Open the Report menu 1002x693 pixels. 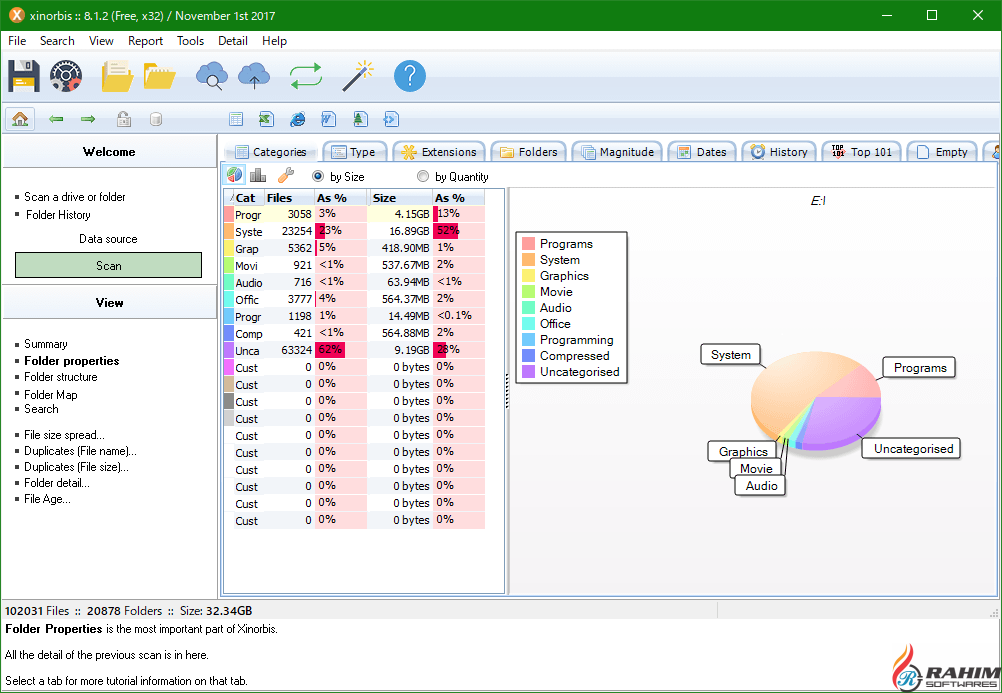click(x=145, y=41)
